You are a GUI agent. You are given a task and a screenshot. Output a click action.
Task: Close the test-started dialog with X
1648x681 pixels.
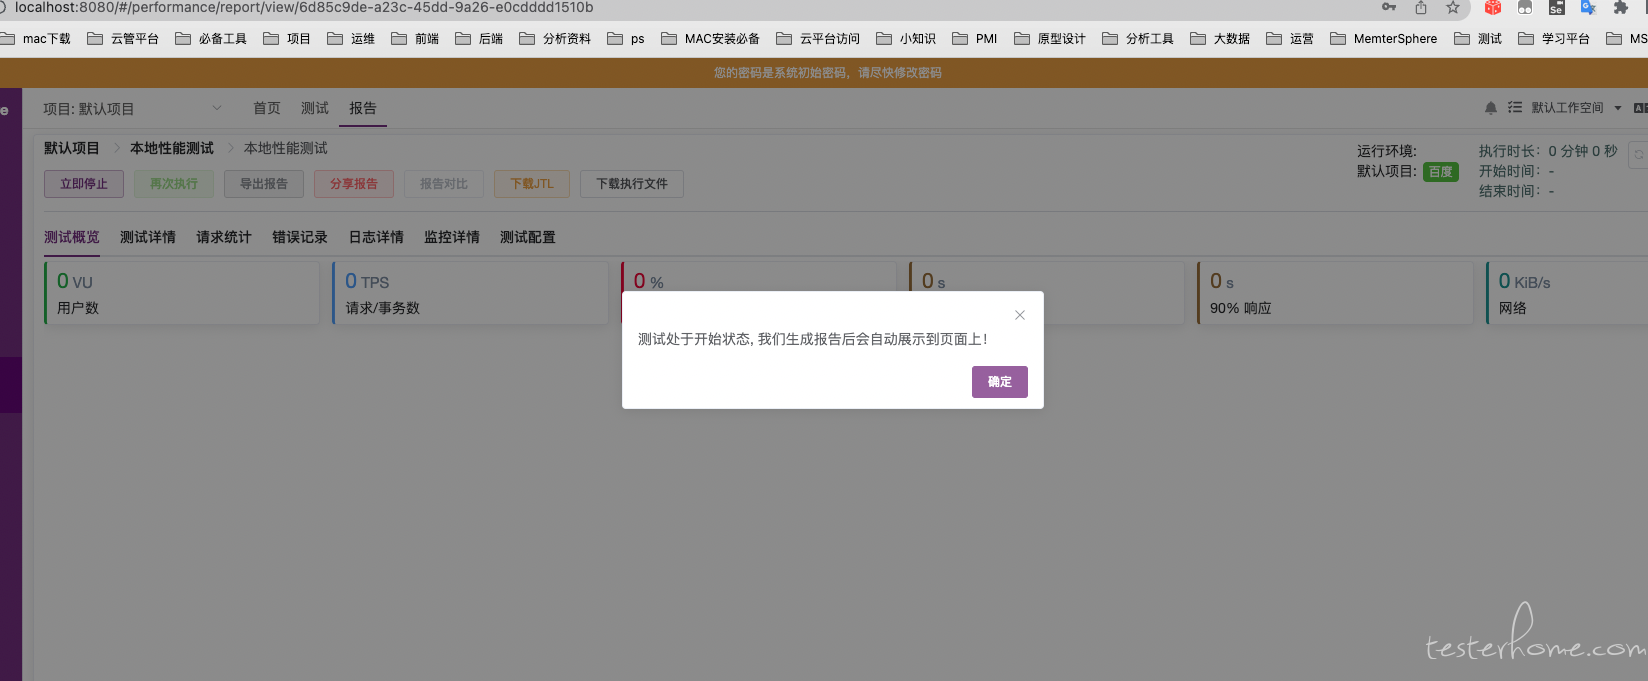(x=1020, y=315)
